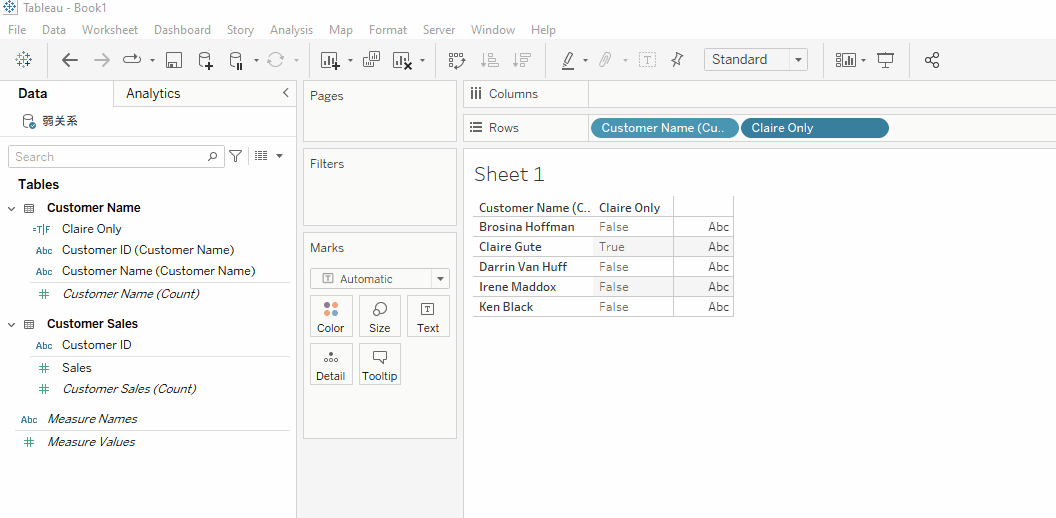Click the Ken Black row label
This screenshot has height=518, width=1056.
[x=505, y=307]
